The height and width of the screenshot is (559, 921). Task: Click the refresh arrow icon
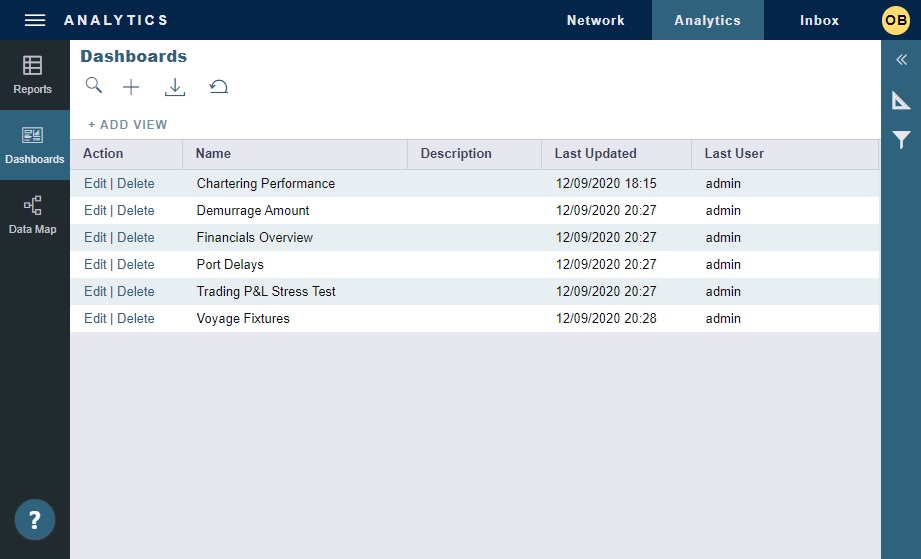(x=218, y=87)
